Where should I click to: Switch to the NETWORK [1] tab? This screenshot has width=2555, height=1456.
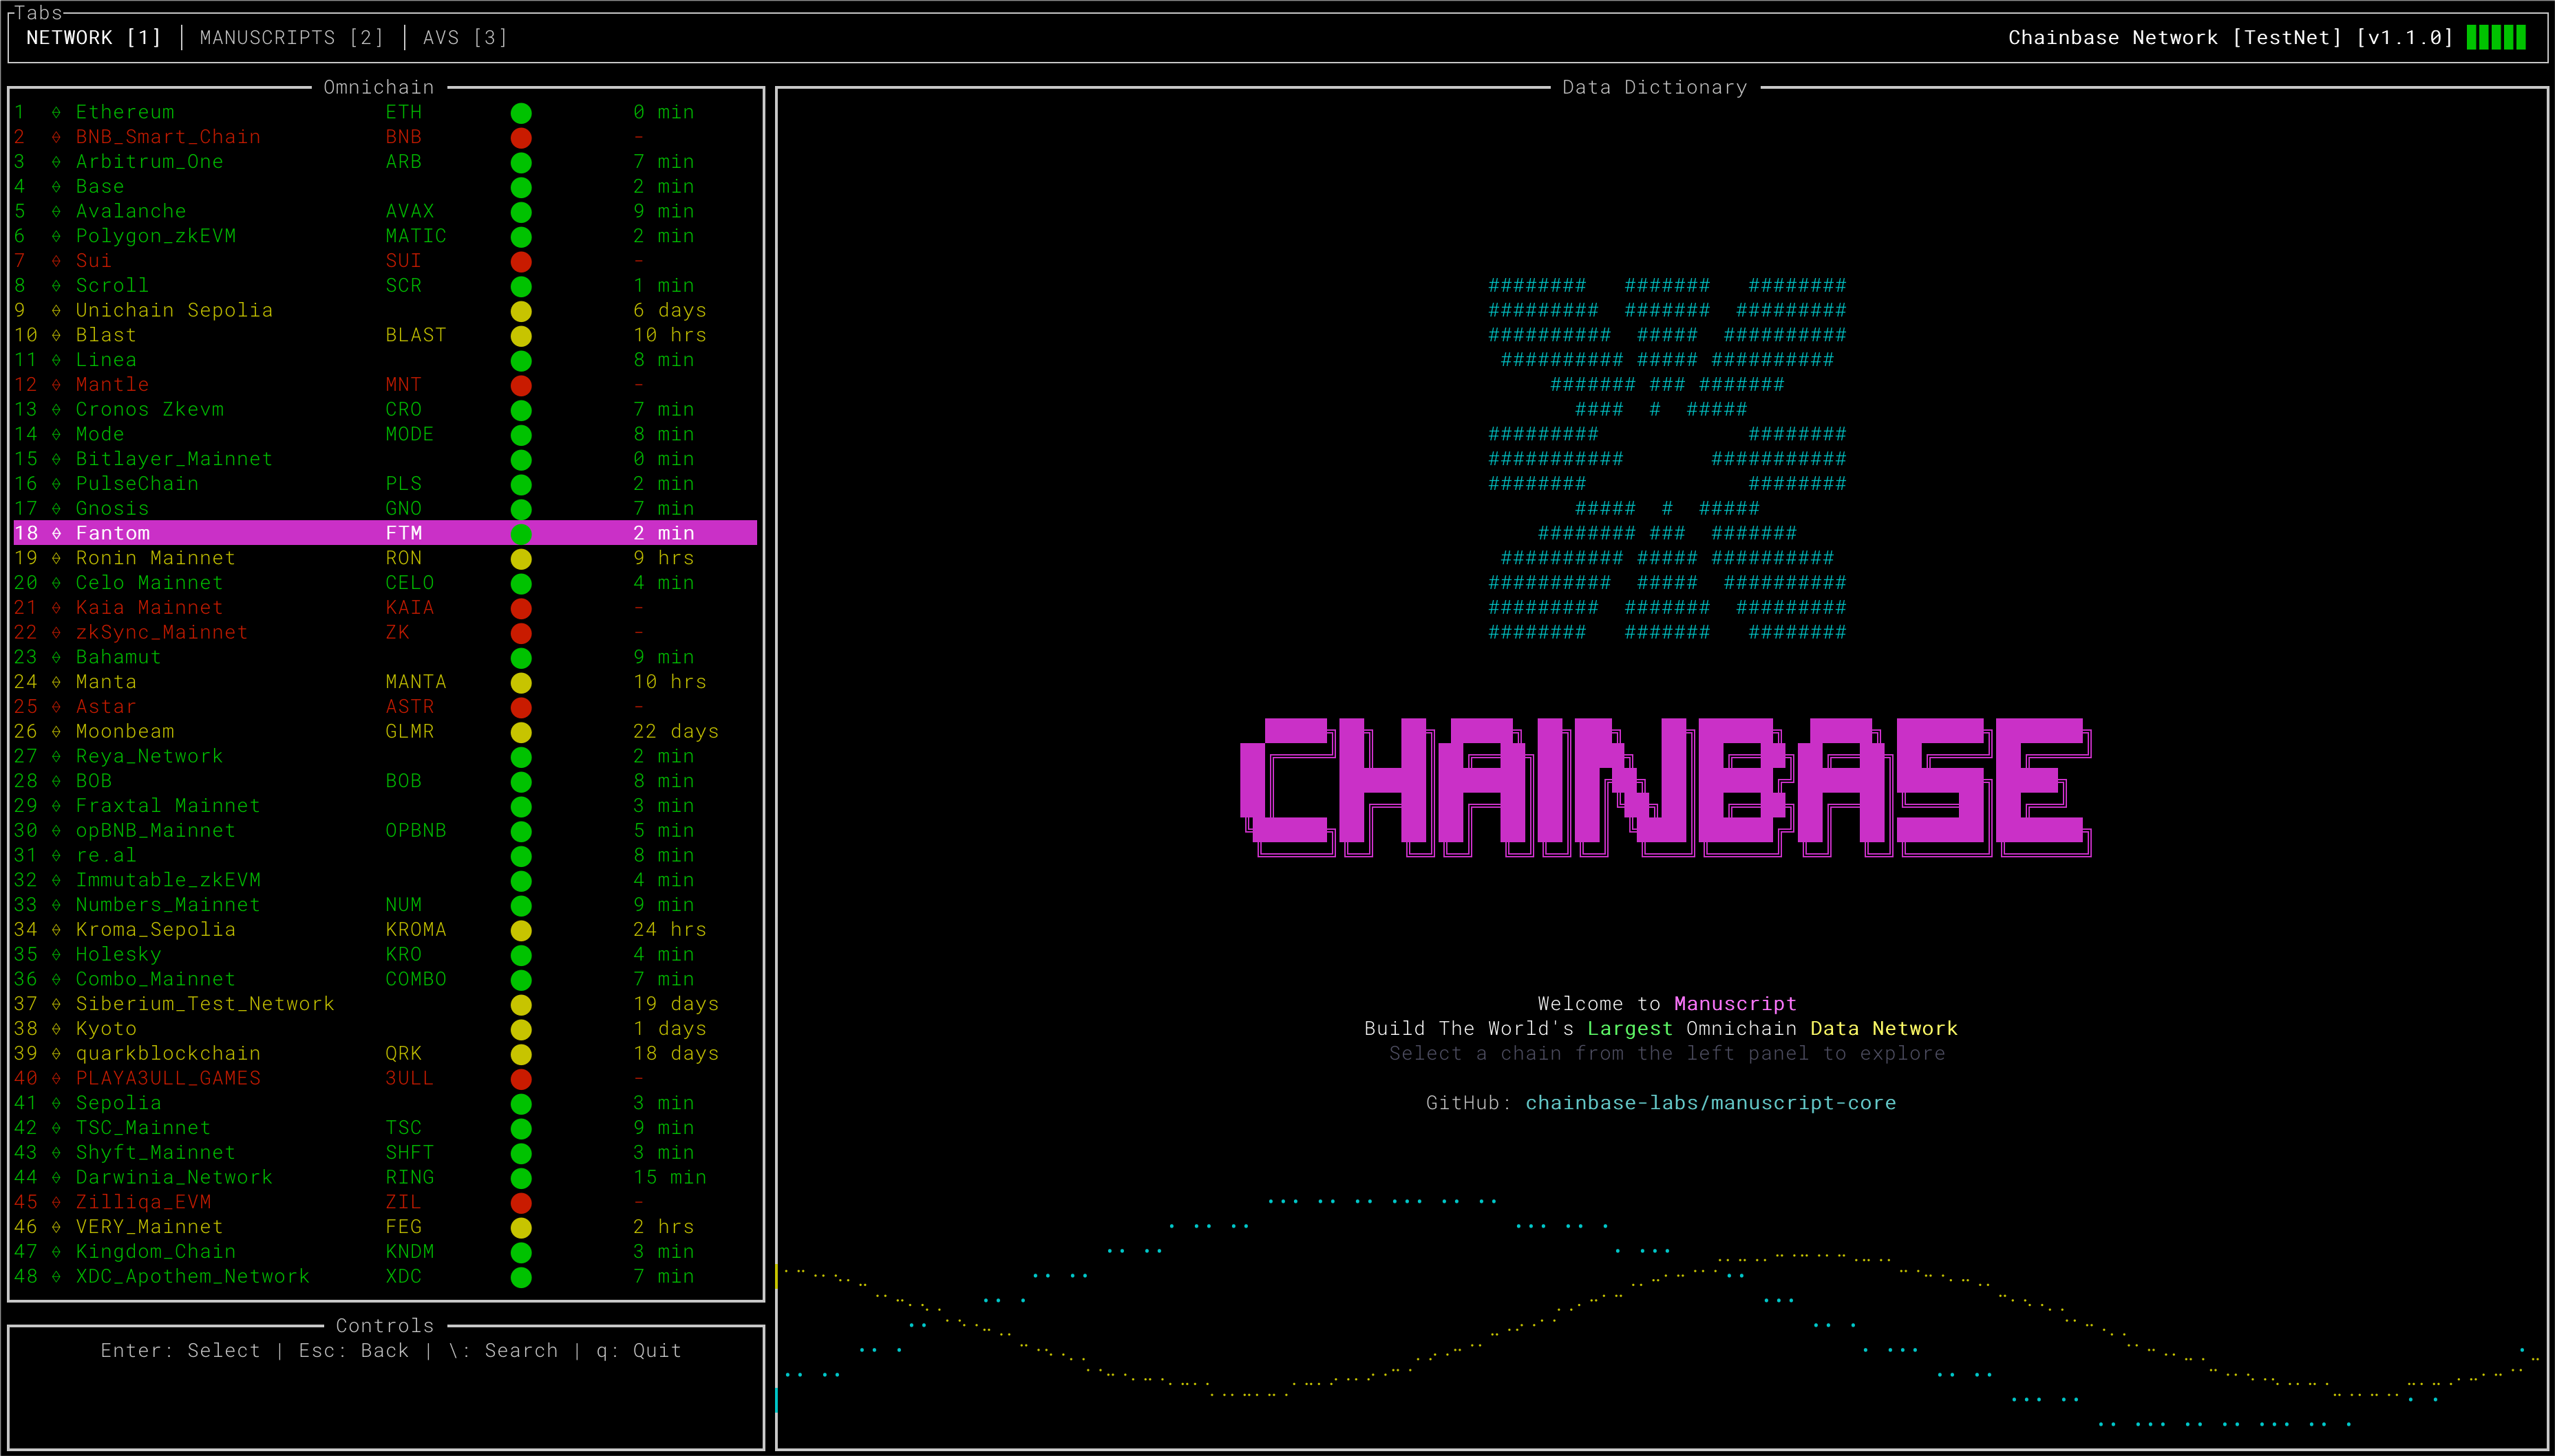(93, 38)
